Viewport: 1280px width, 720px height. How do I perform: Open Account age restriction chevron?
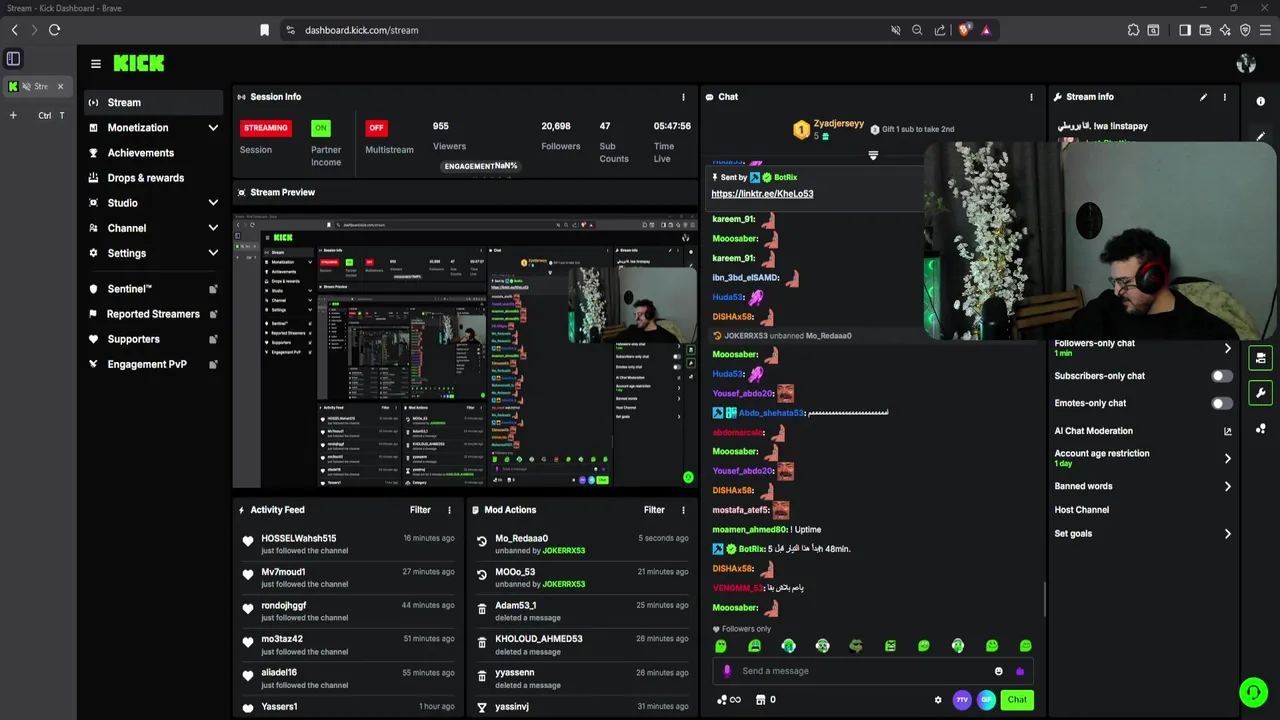pos(1228,458)
